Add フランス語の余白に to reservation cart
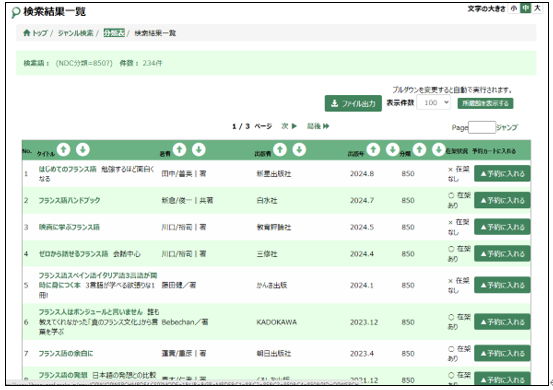The height and width of the screenshot is (390, 553). tap(502, 353)
